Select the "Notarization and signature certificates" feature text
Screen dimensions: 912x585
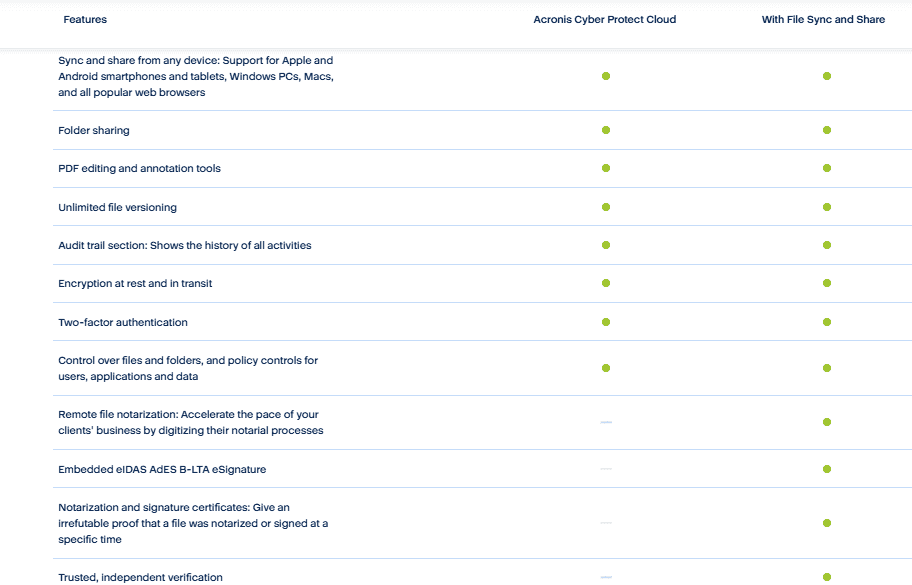(193, 523)
